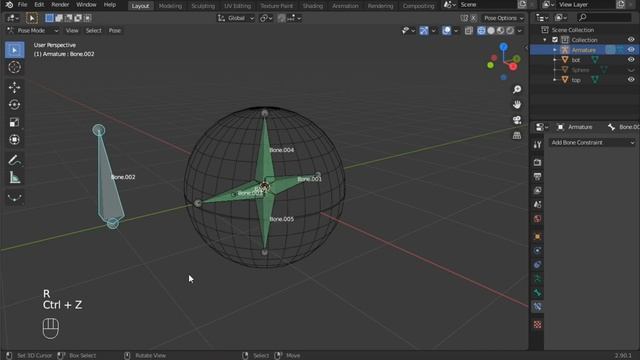This screenshot has width=640, height=360.
Task: Switch to Solid viewport shading
Action: pyautogui.click(x=491, y=31)
